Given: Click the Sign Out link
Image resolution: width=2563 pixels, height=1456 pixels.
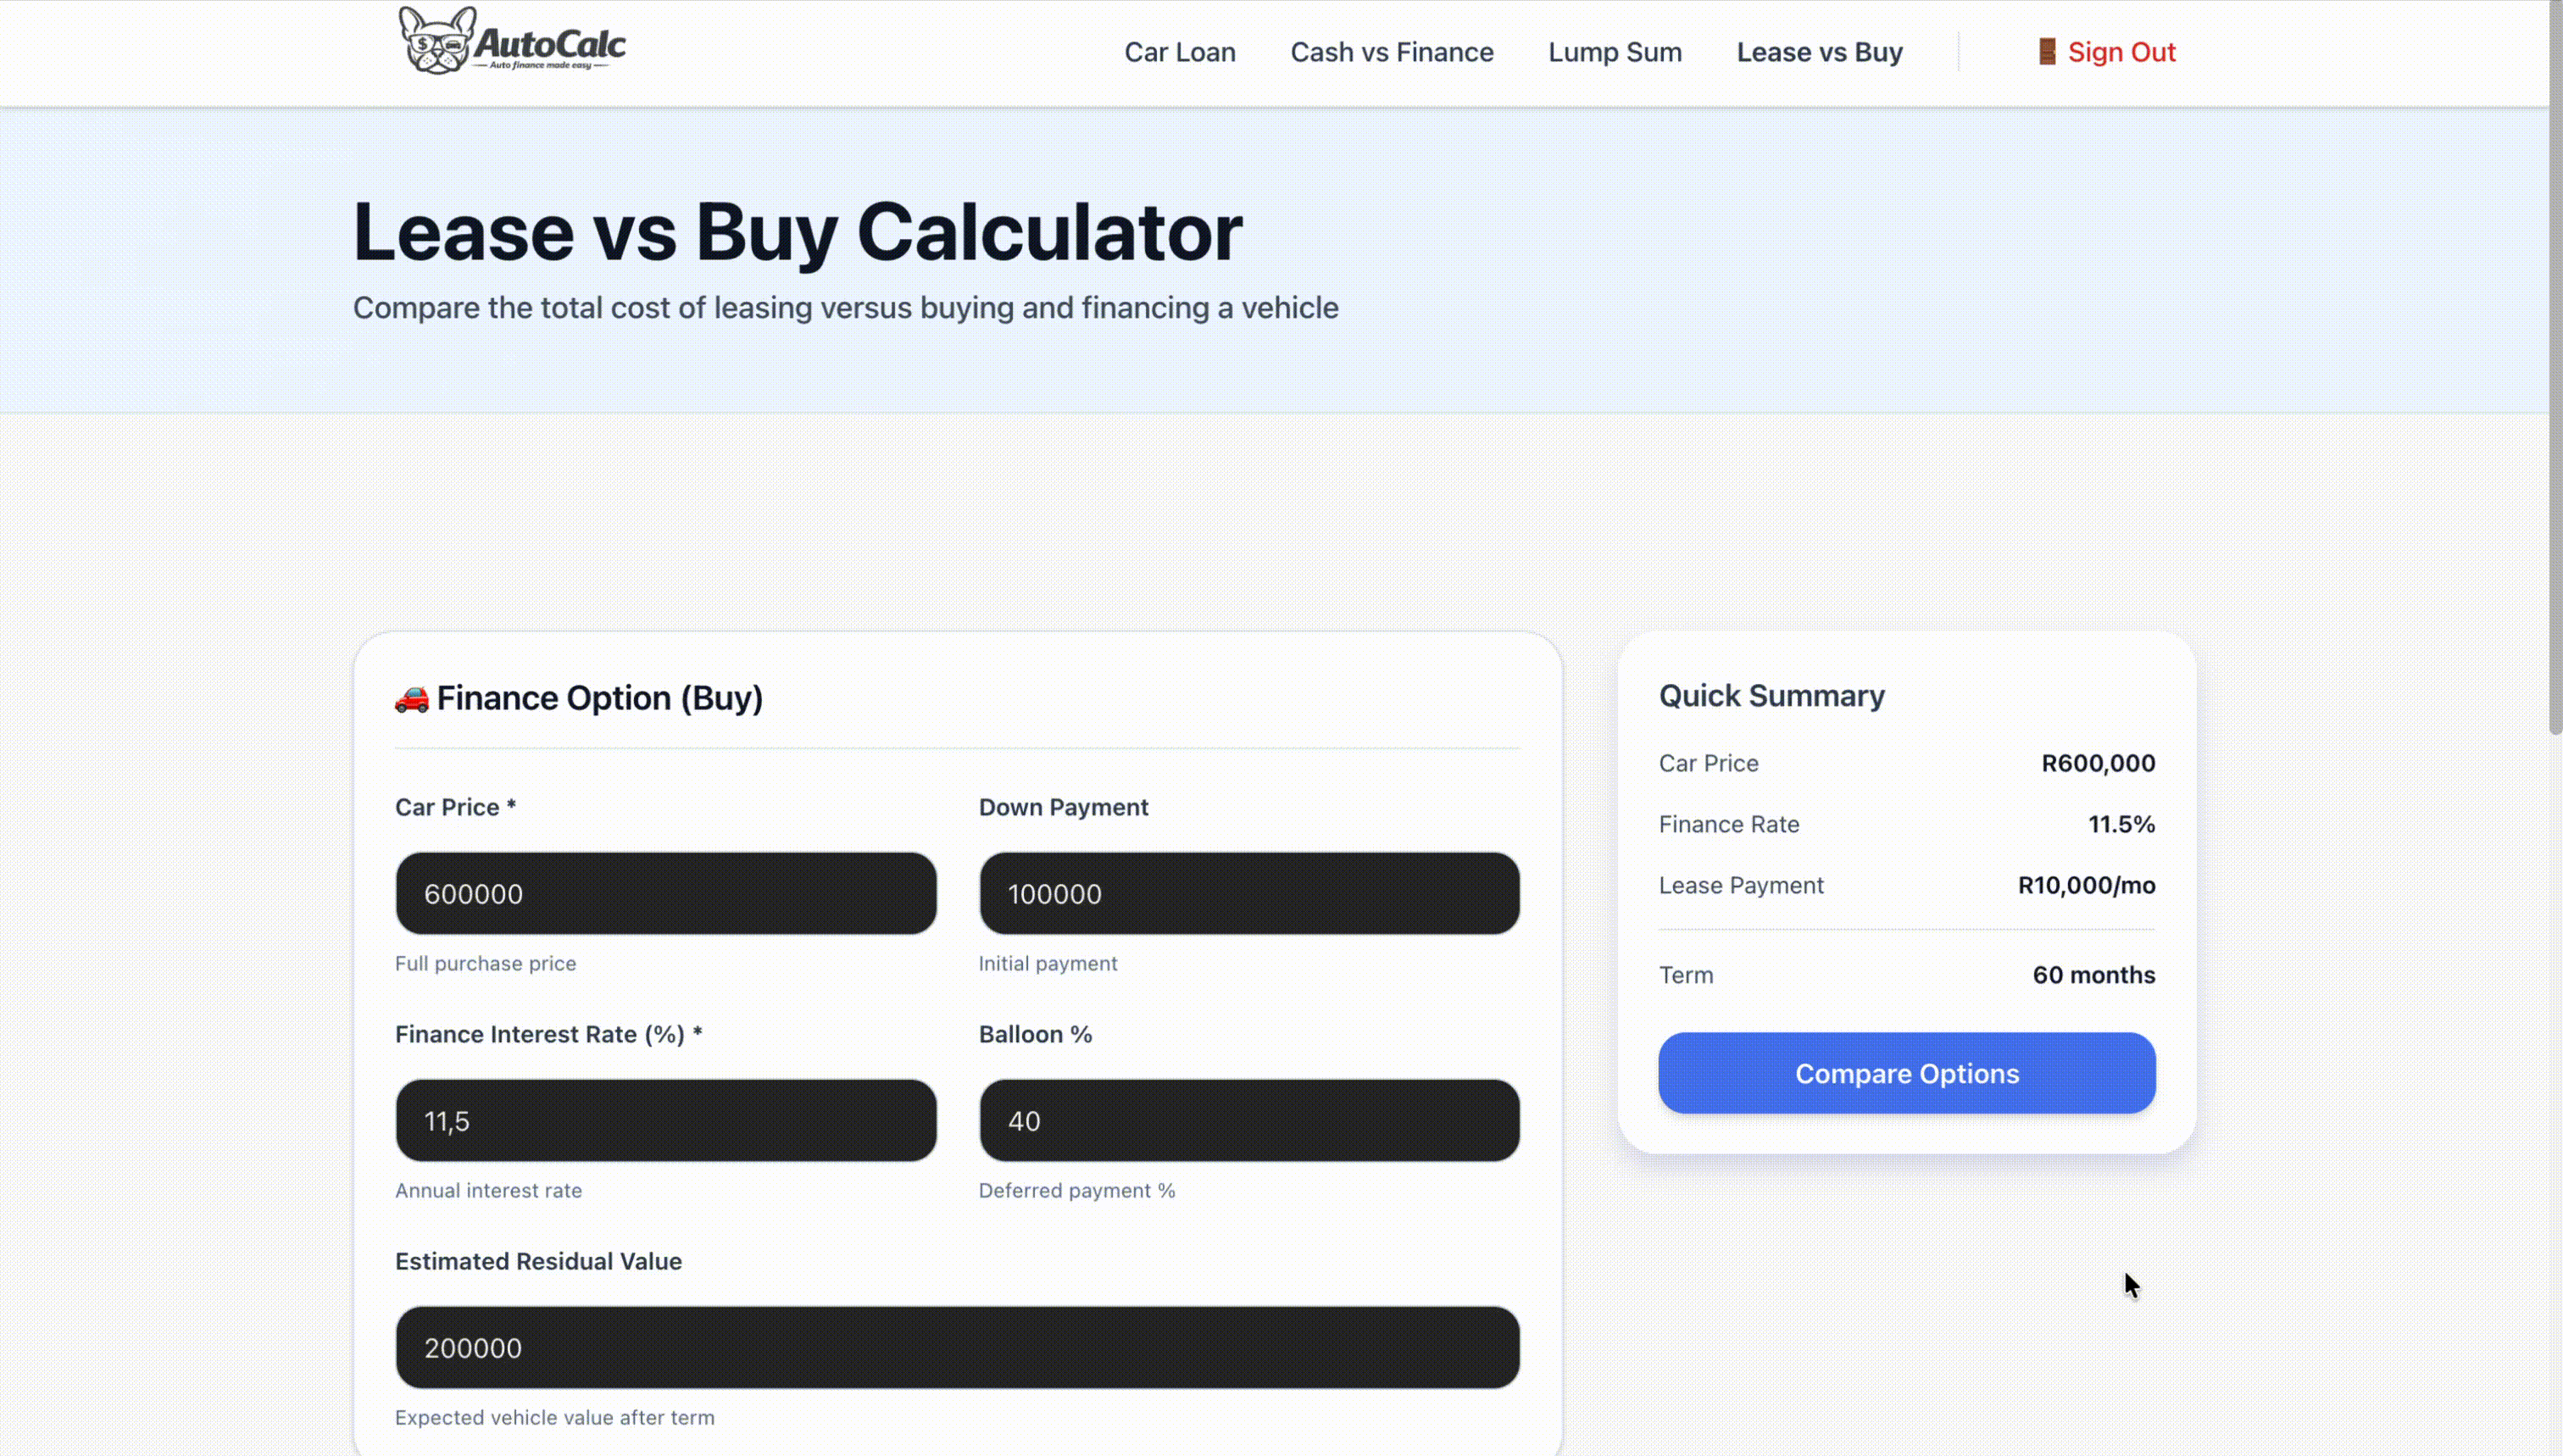Looking at the screenshot, I should point(2121,51).
